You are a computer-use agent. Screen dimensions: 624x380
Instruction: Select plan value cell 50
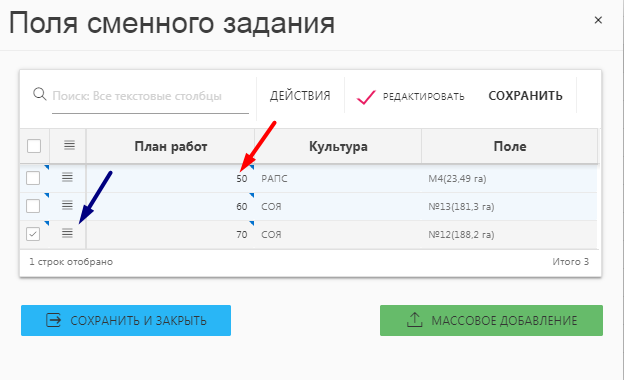tap(170, 179)
